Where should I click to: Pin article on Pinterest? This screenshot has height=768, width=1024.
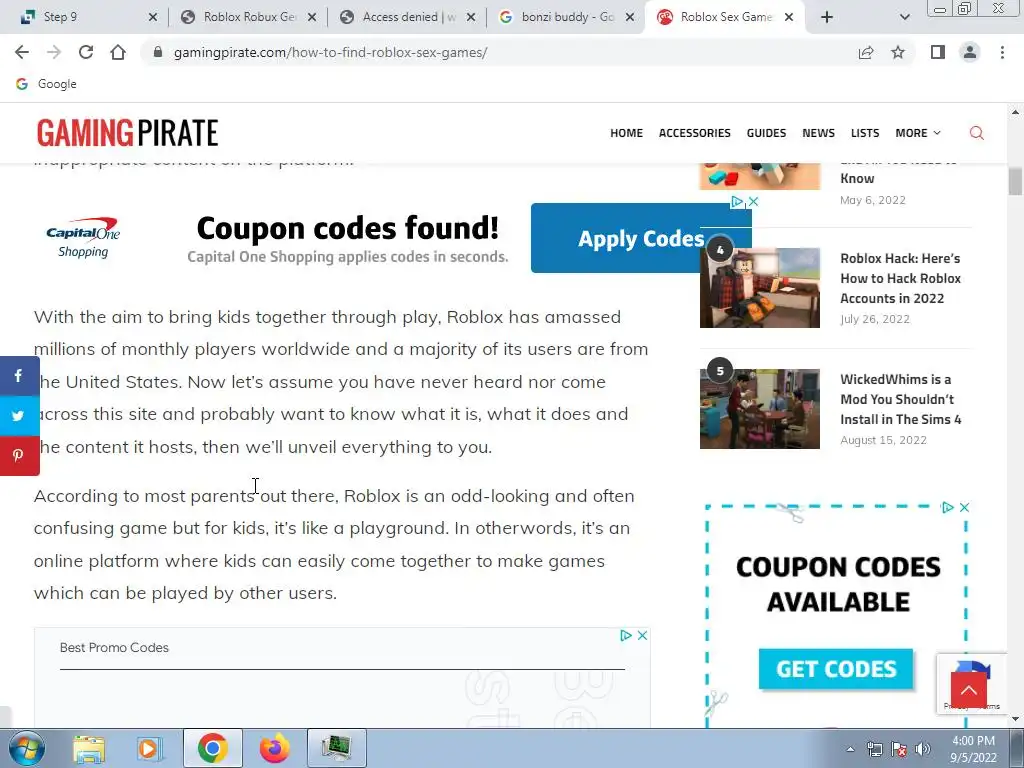tap(18, 456)
